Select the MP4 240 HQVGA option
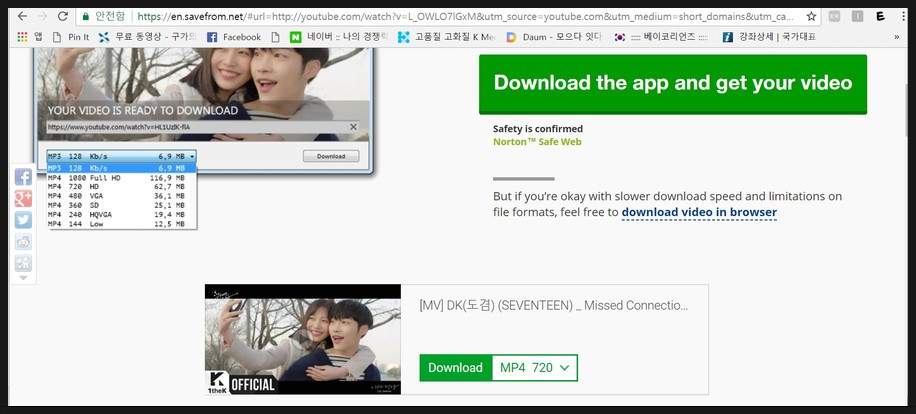Viewport: 916px width, 414px height. pos(122,215)
